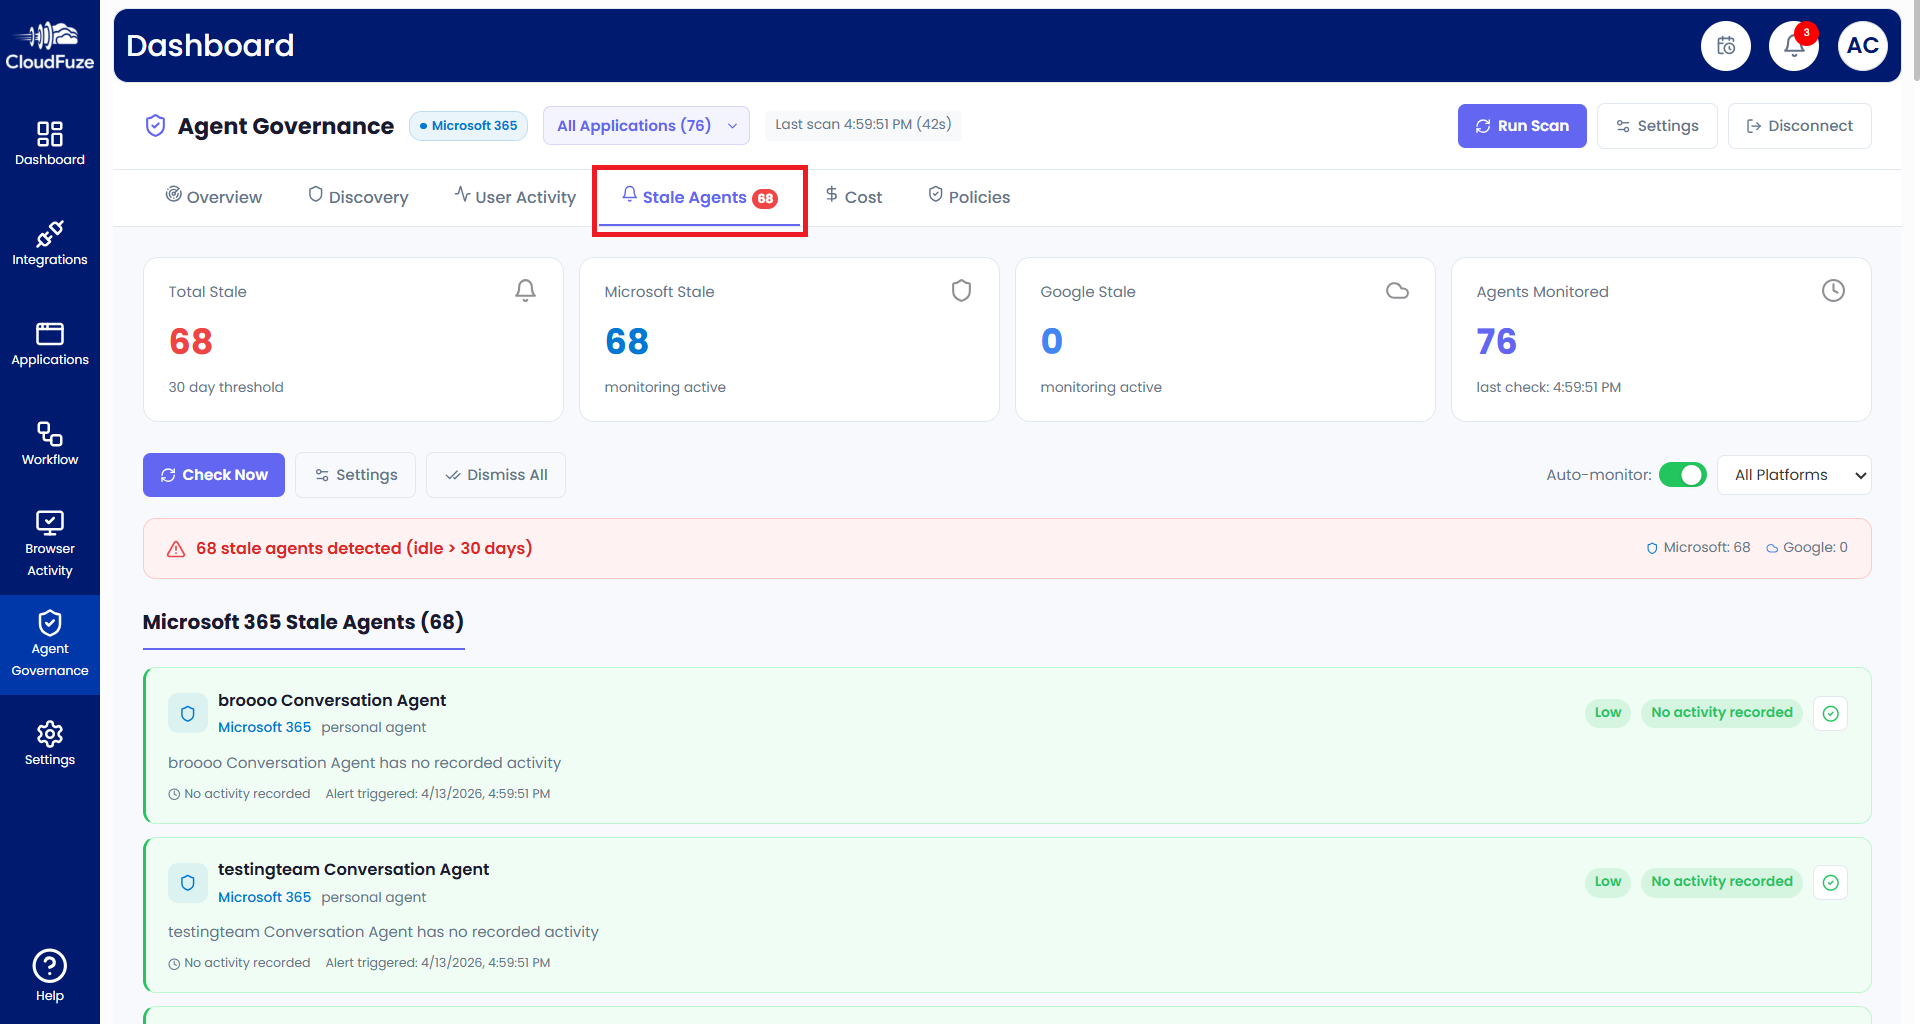Click the broooo Conversation Agent title
The image size is (1920, 1024).
point(332,700)
